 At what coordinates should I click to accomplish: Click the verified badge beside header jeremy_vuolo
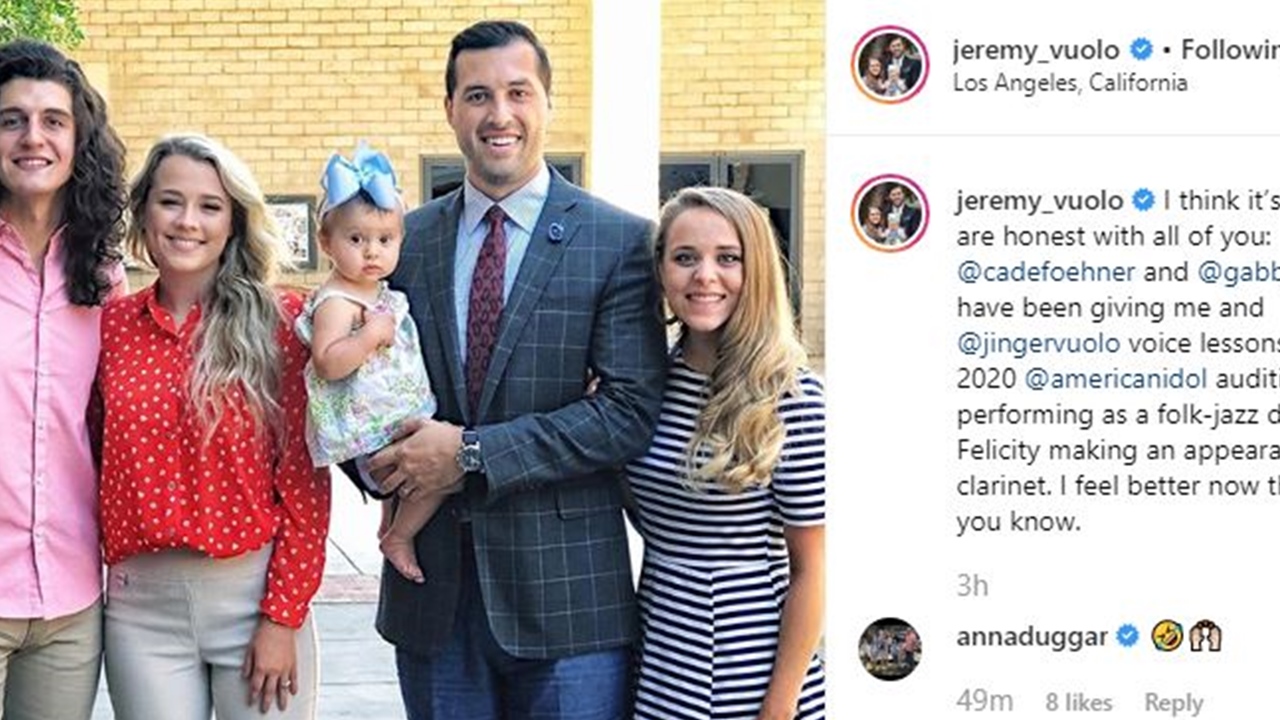click(1141, 49)
